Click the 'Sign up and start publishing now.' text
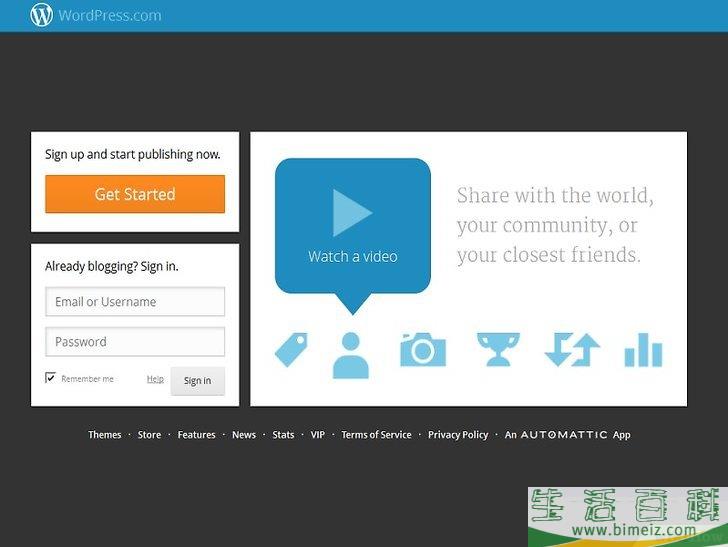This screenshot has height=547, width=728. point(133,154)
